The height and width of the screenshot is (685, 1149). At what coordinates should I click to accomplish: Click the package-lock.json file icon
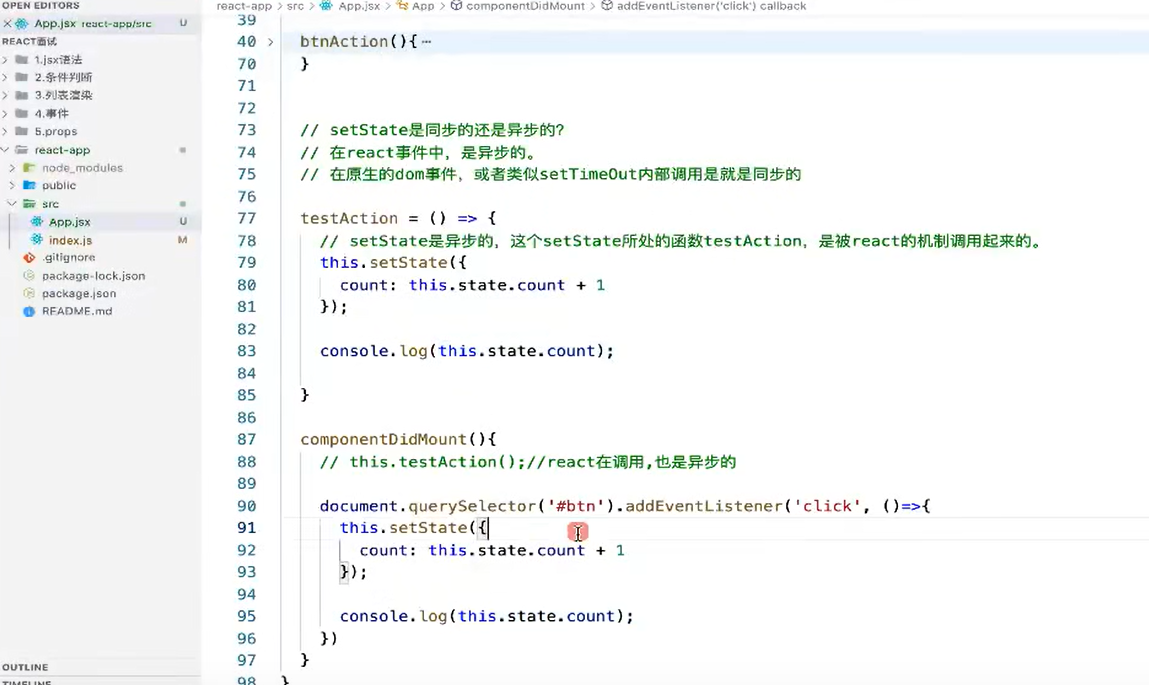[x=28, y=275]
